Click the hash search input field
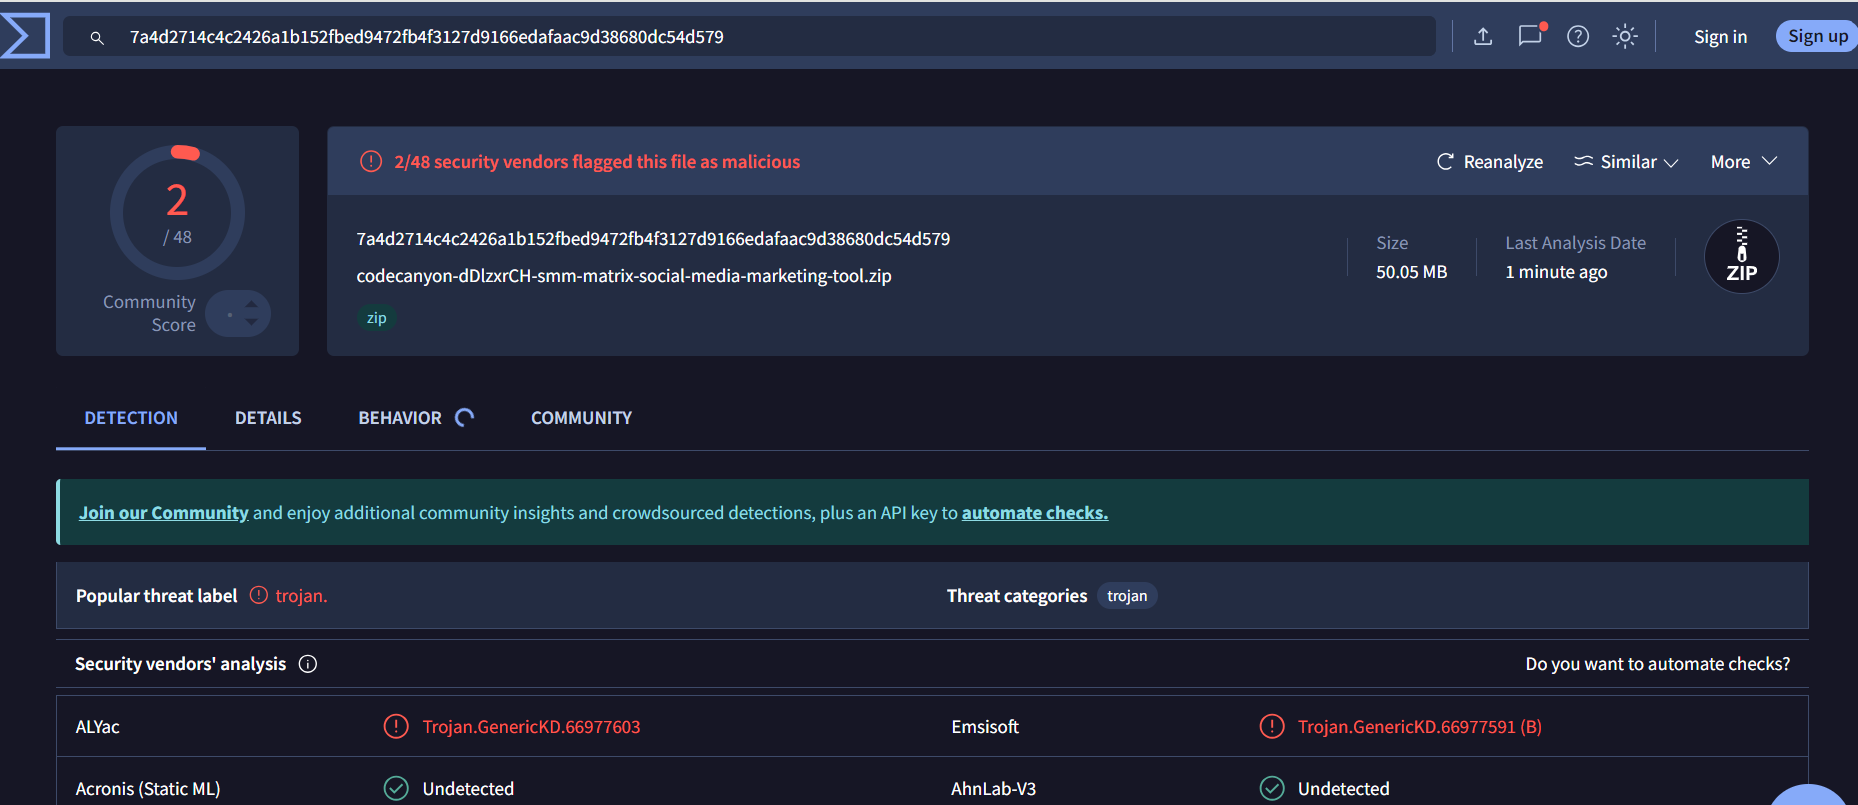Viewport: 1858px width, 805px height. 749,37
